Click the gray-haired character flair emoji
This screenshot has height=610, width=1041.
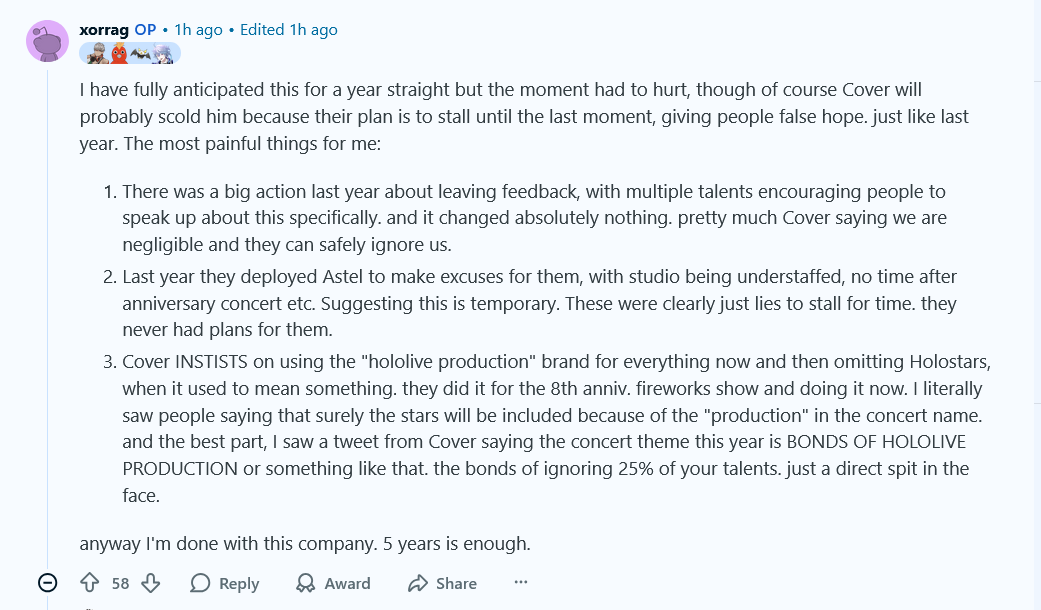(96, 53)
